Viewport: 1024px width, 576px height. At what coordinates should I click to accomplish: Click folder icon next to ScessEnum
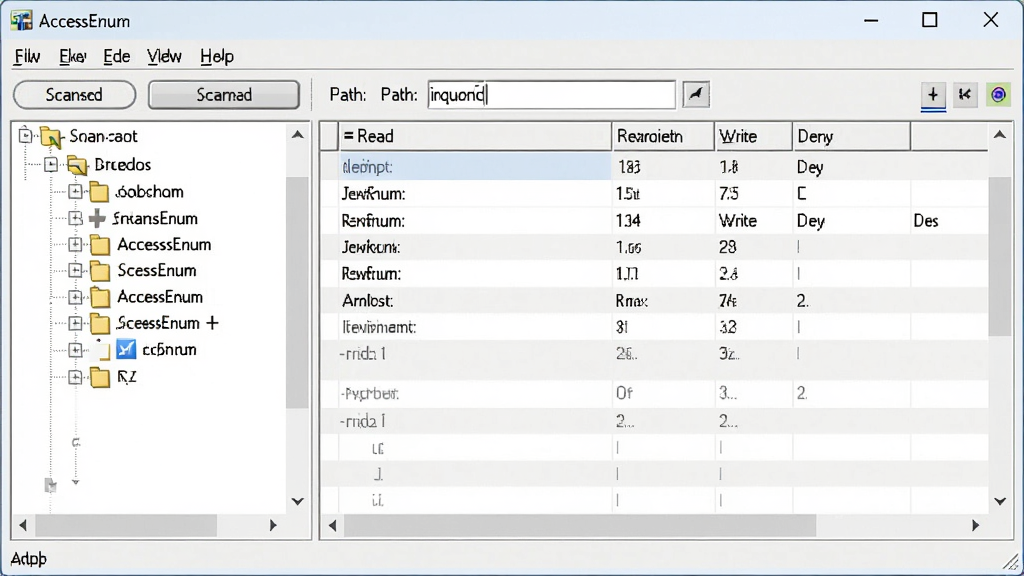coord(99,271)
